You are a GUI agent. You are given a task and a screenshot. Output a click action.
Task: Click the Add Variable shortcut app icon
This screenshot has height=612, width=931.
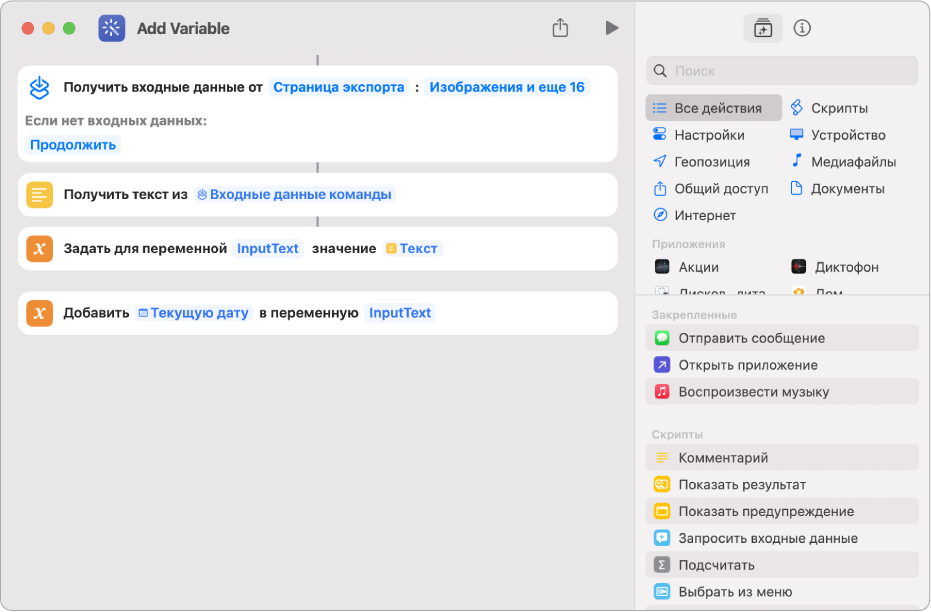tap(112, 28)
